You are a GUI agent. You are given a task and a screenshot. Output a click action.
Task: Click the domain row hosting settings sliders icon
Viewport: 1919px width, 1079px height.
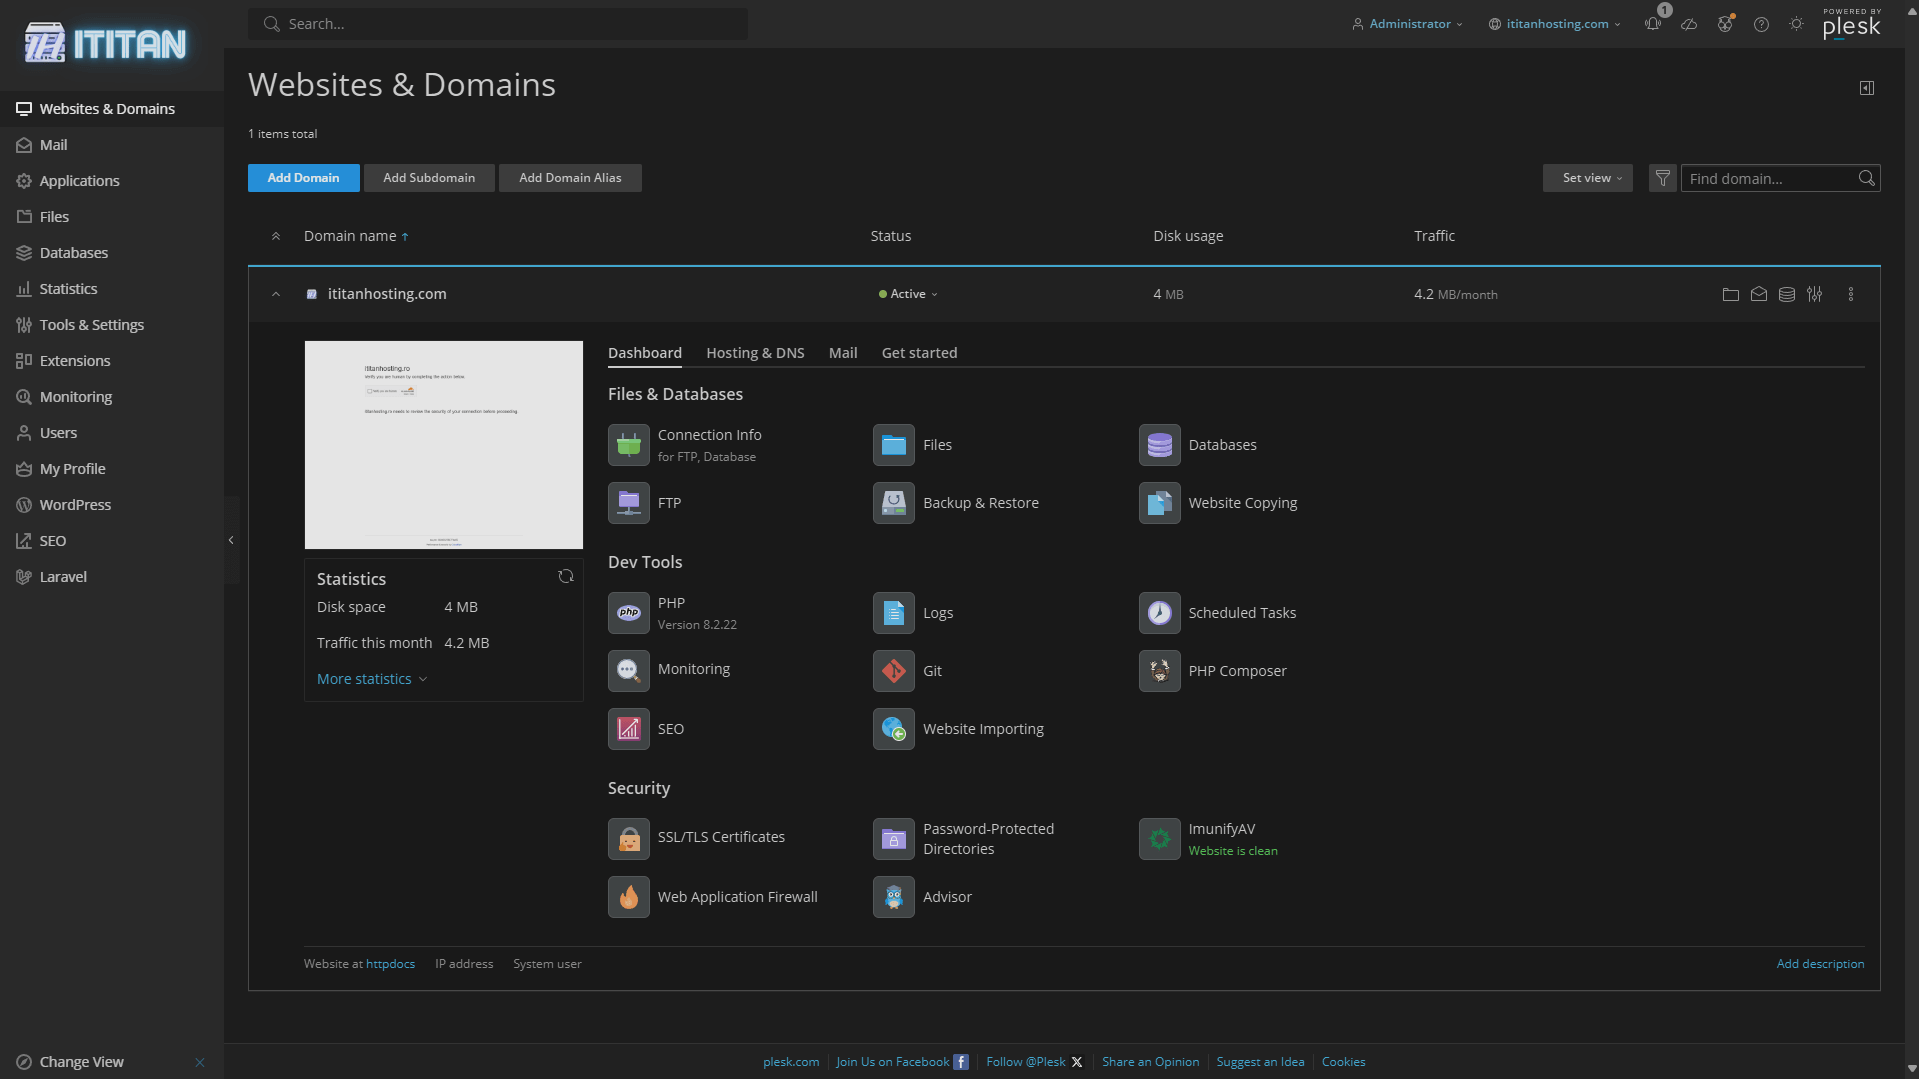pos(1815,294)
